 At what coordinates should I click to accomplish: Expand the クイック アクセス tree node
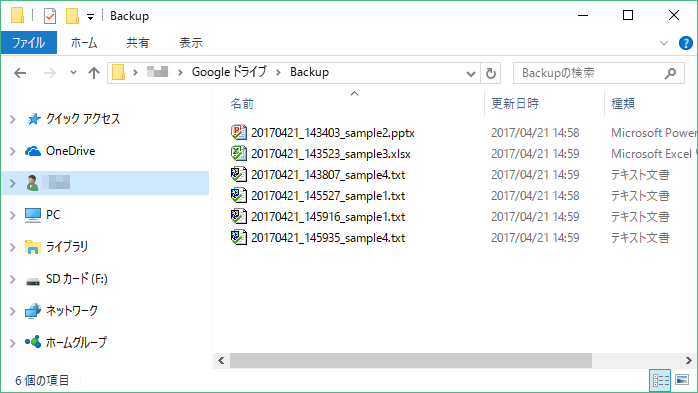13,119
